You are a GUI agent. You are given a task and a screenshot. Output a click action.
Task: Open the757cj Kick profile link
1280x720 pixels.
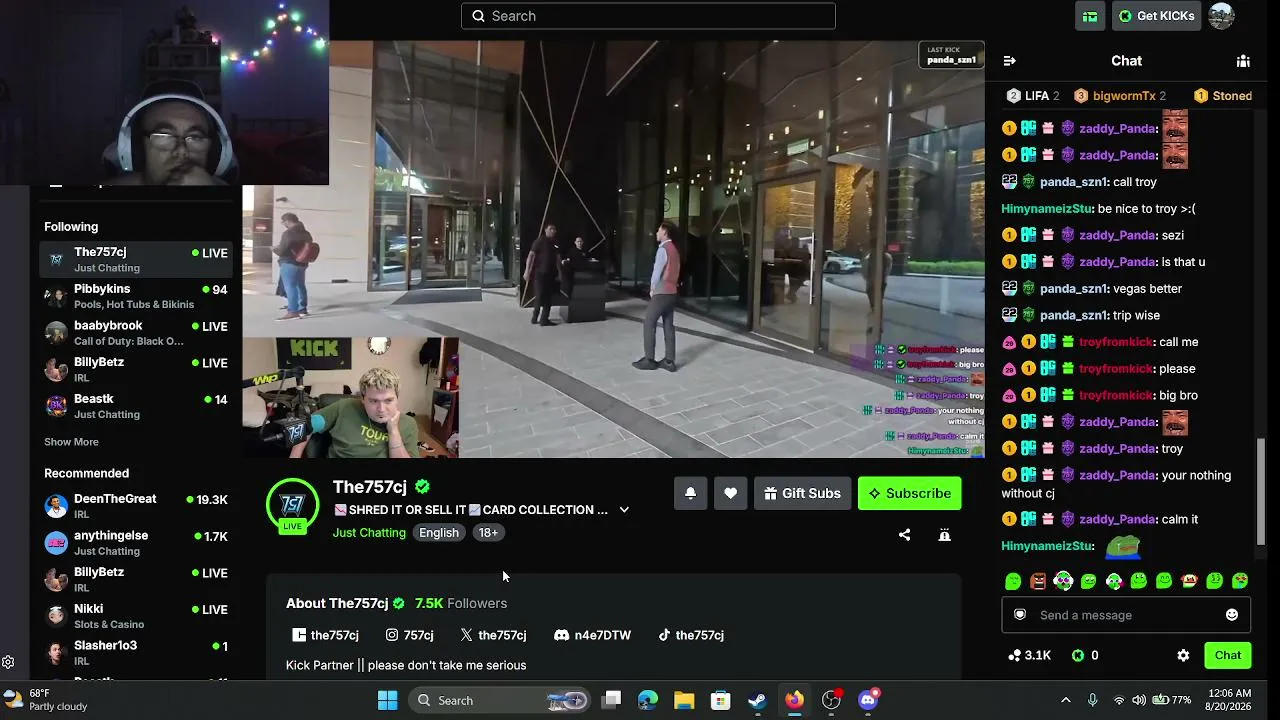pos(325,635)
